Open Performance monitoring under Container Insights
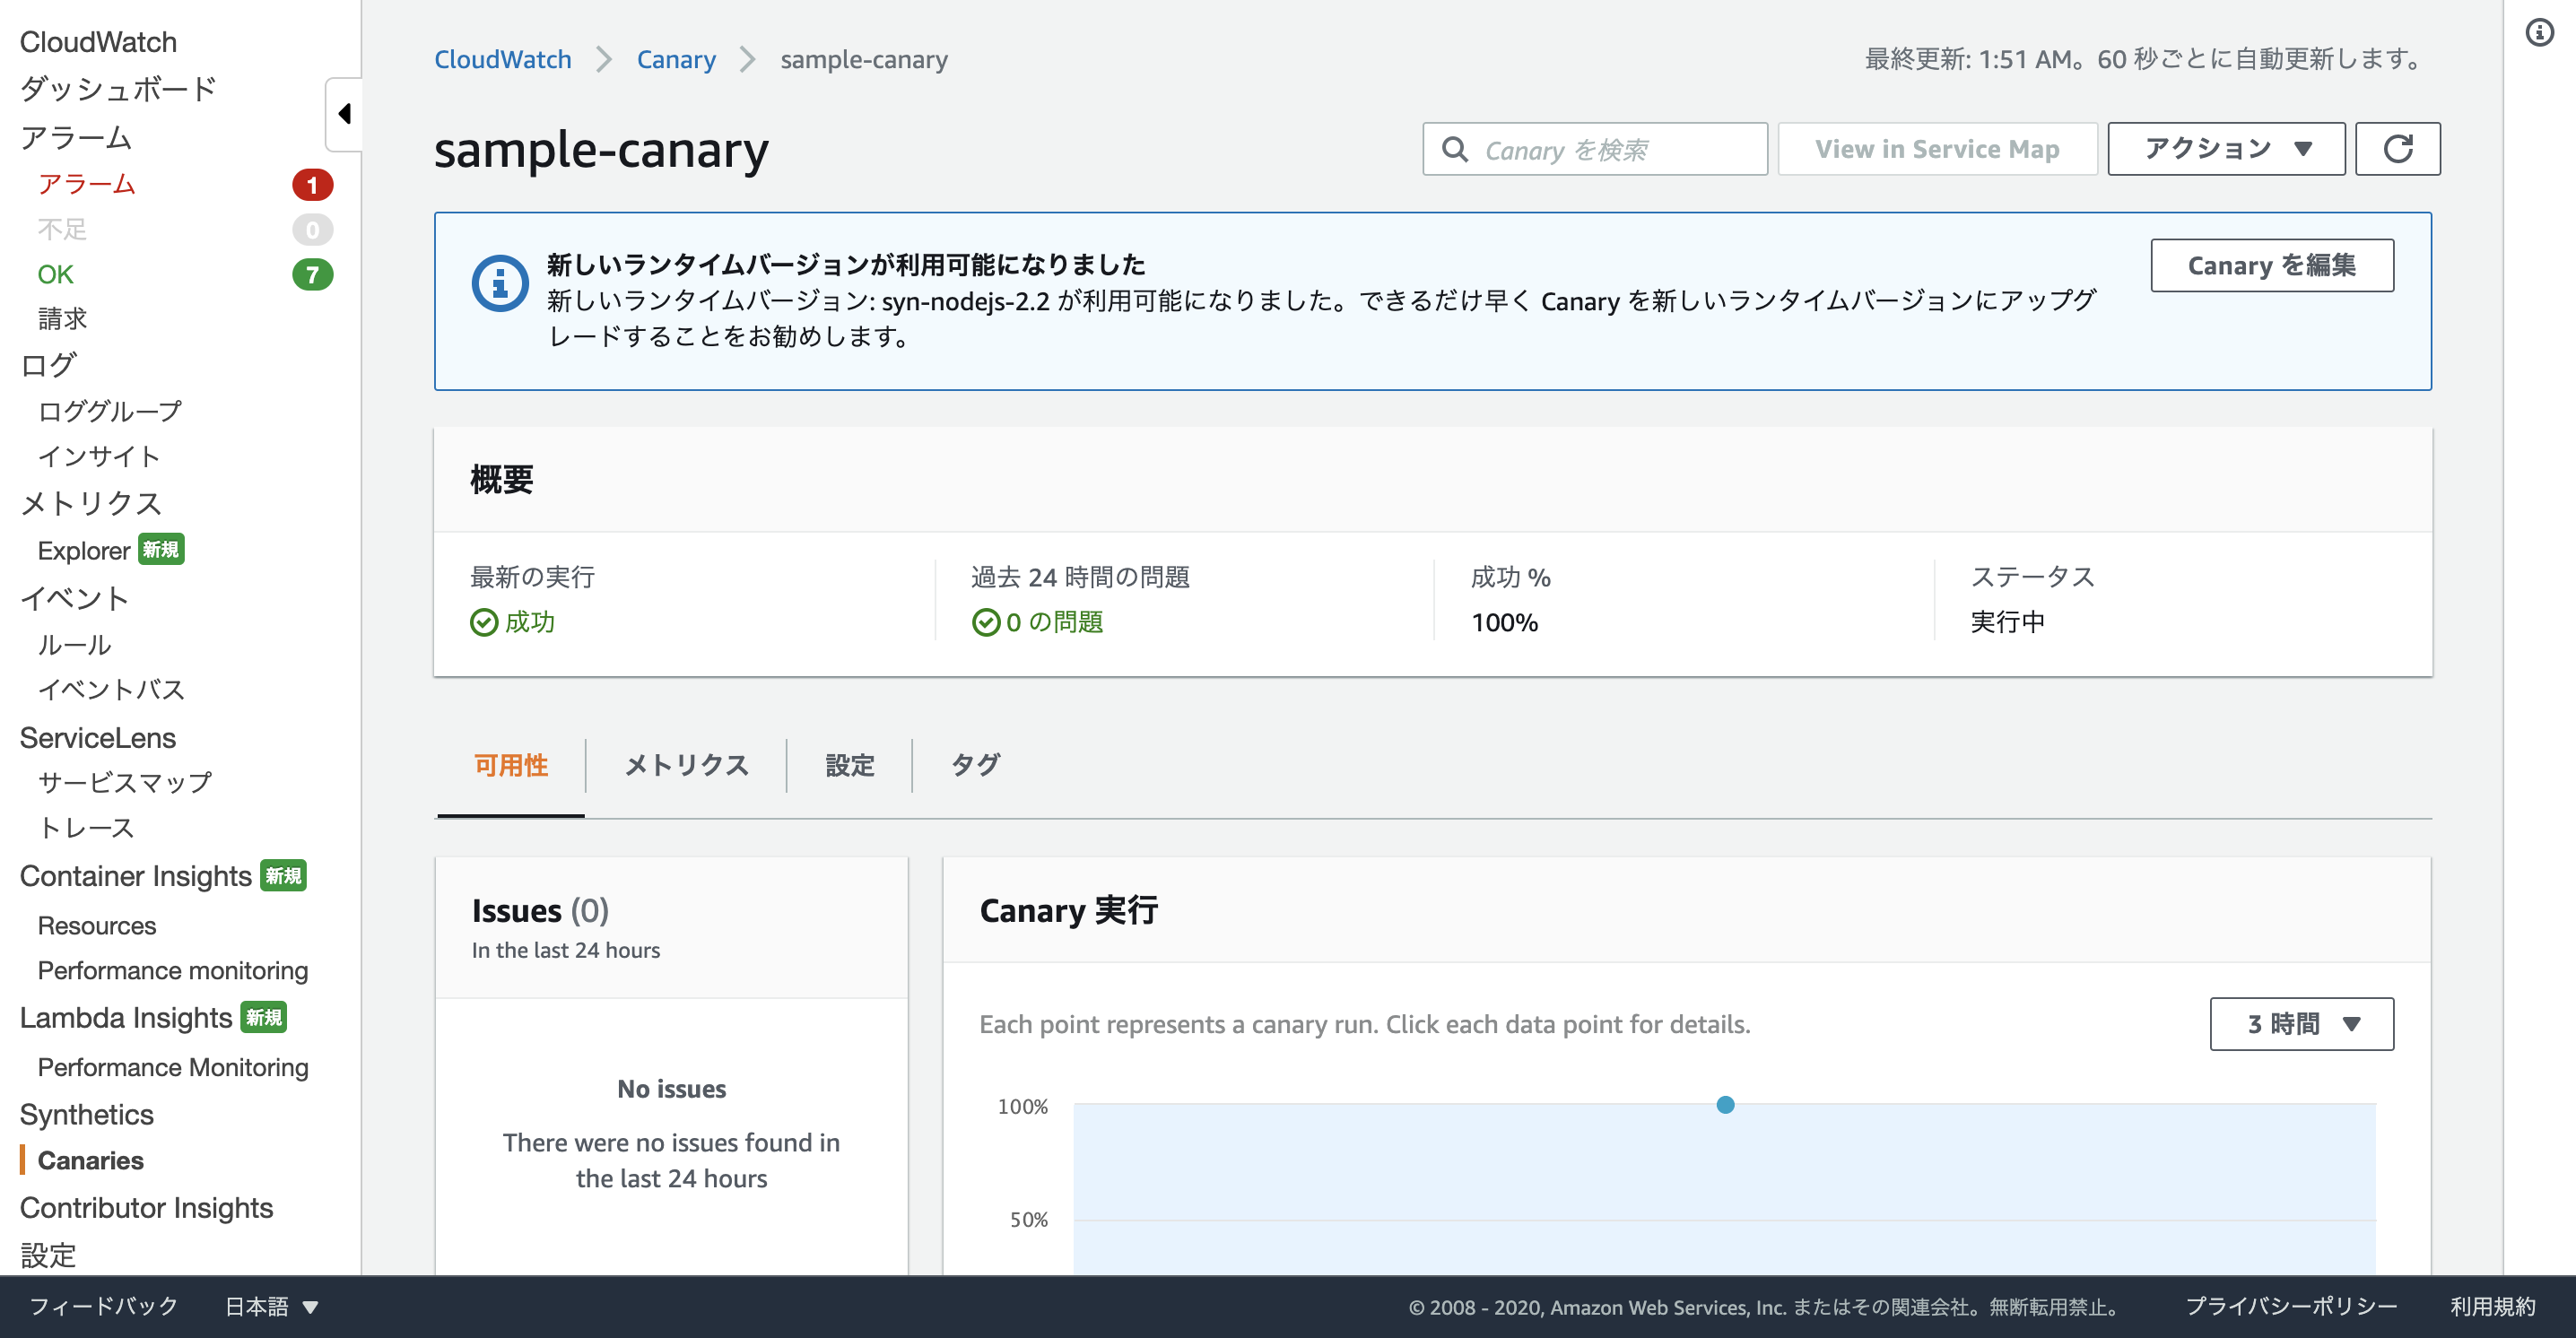The height and width of the screenshot is (1338, 2576). pyautogui.click(x=173, y=970)
